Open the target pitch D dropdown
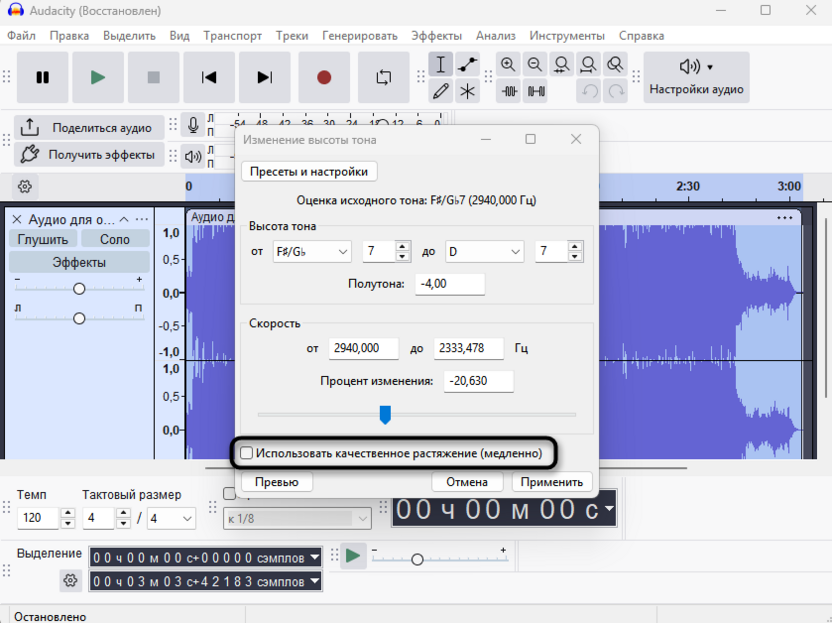The width and height of the screenshot is (832, 623). [484, 252]
